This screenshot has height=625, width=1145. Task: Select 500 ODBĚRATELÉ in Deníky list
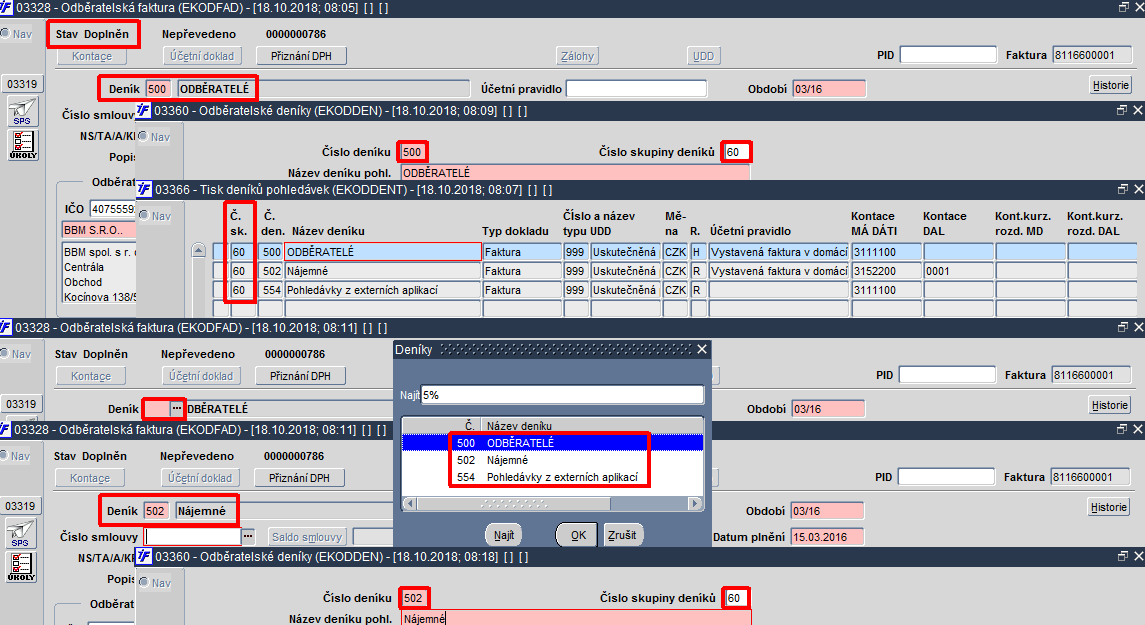(x=553, y=442)
